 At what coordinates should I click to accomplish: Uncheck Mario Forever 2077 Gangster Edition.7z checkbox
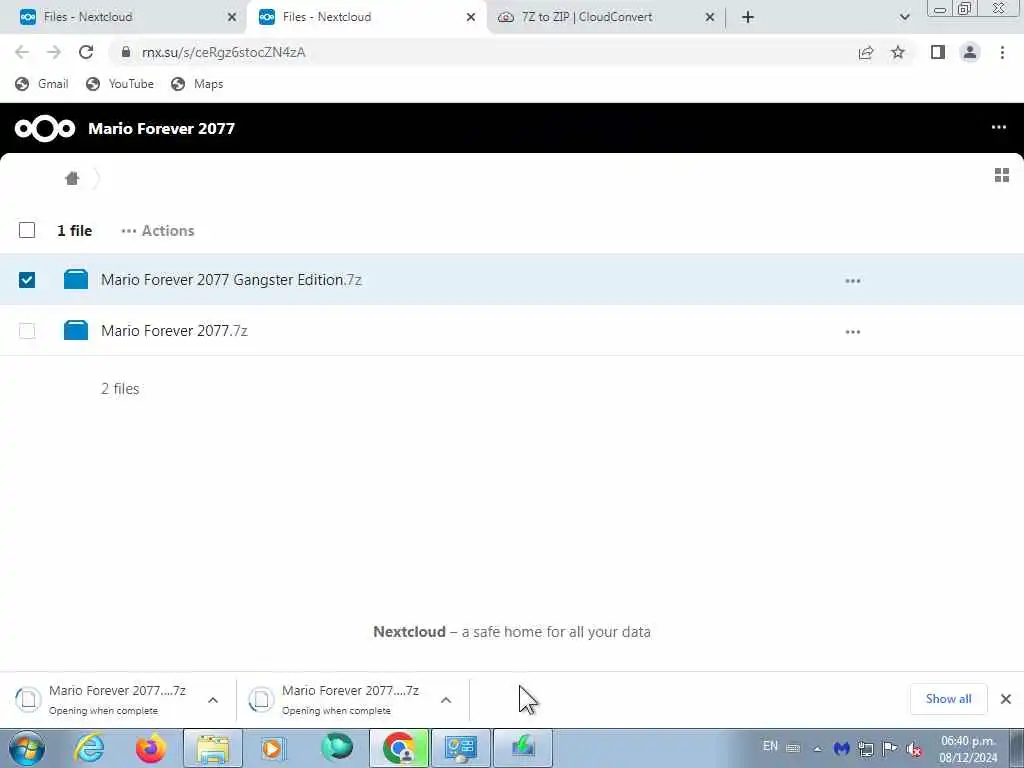point(27,280)
